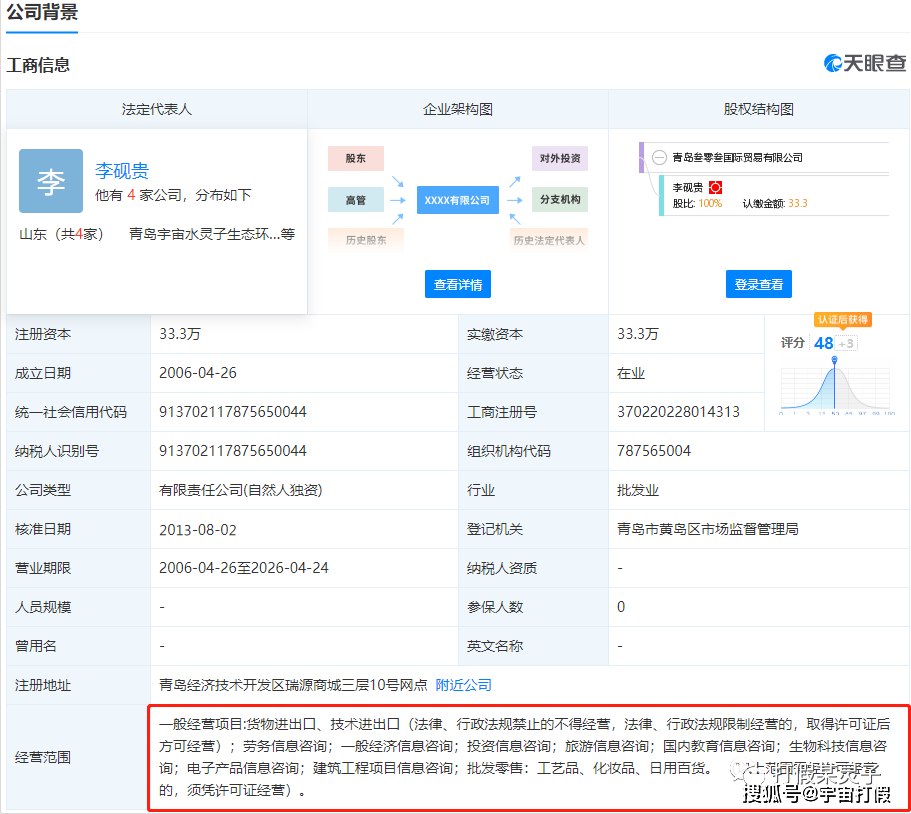
Task: Click the 经营状态 value 在业
Action: (631, 373)
